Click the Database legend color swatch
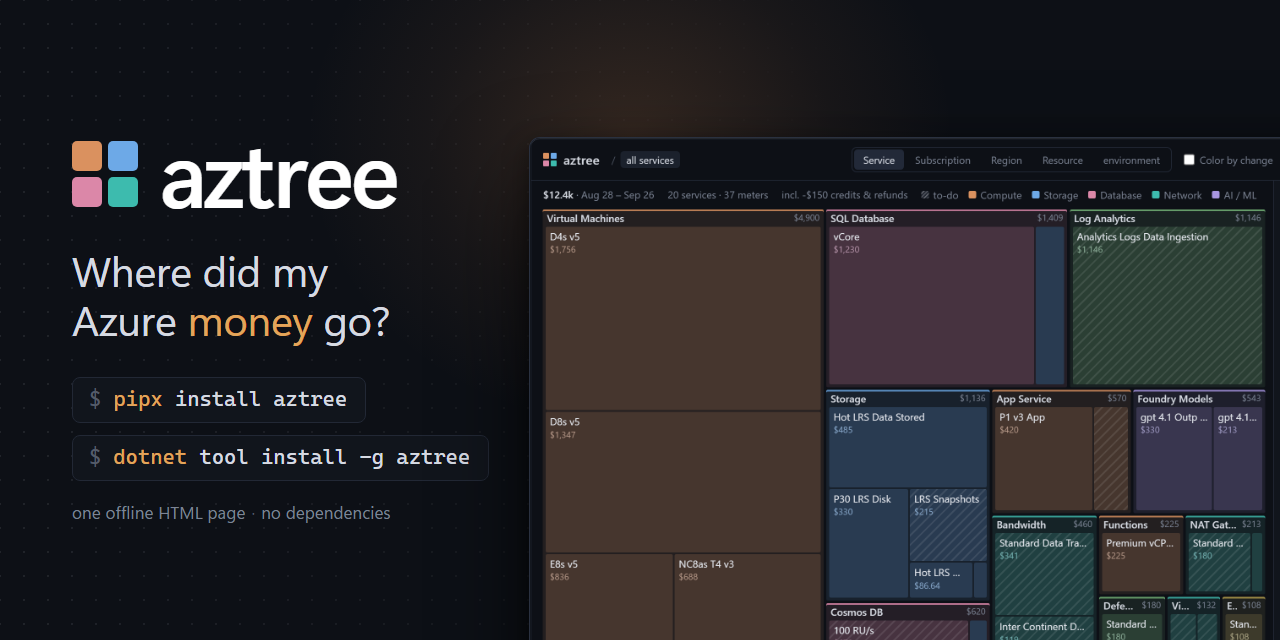The image size is (1280, 640). tap(1092, 195)
